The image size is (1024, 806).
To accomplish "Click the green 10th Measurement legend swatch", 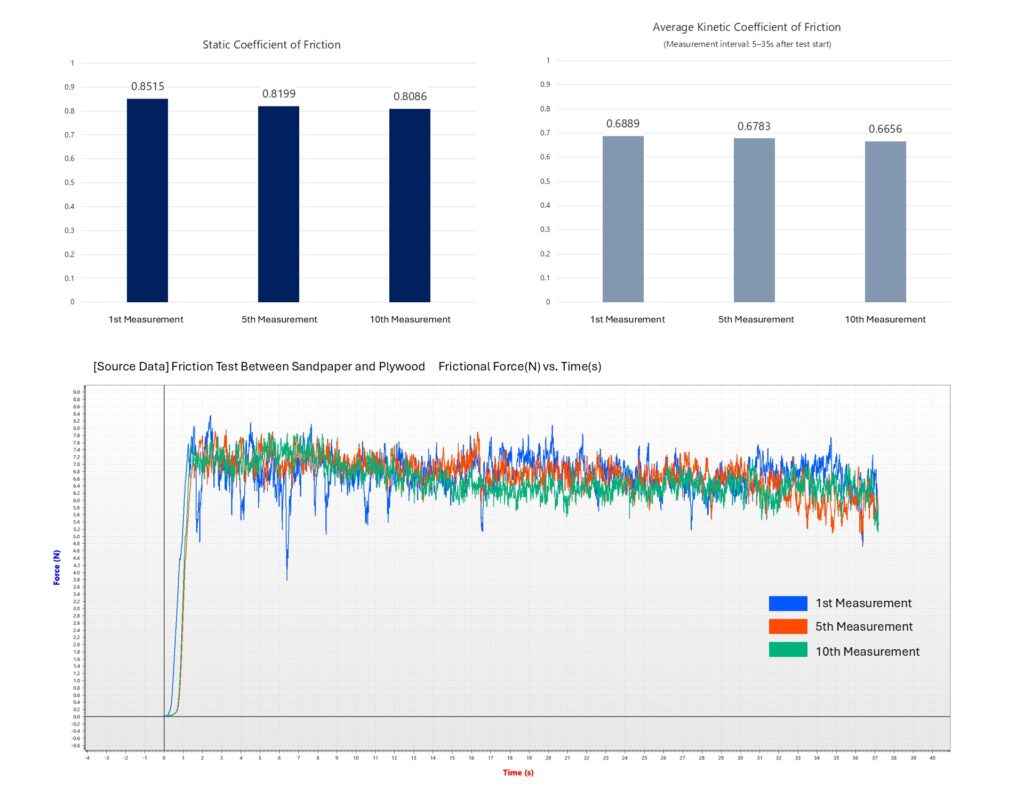I will [x=787, y=650].
